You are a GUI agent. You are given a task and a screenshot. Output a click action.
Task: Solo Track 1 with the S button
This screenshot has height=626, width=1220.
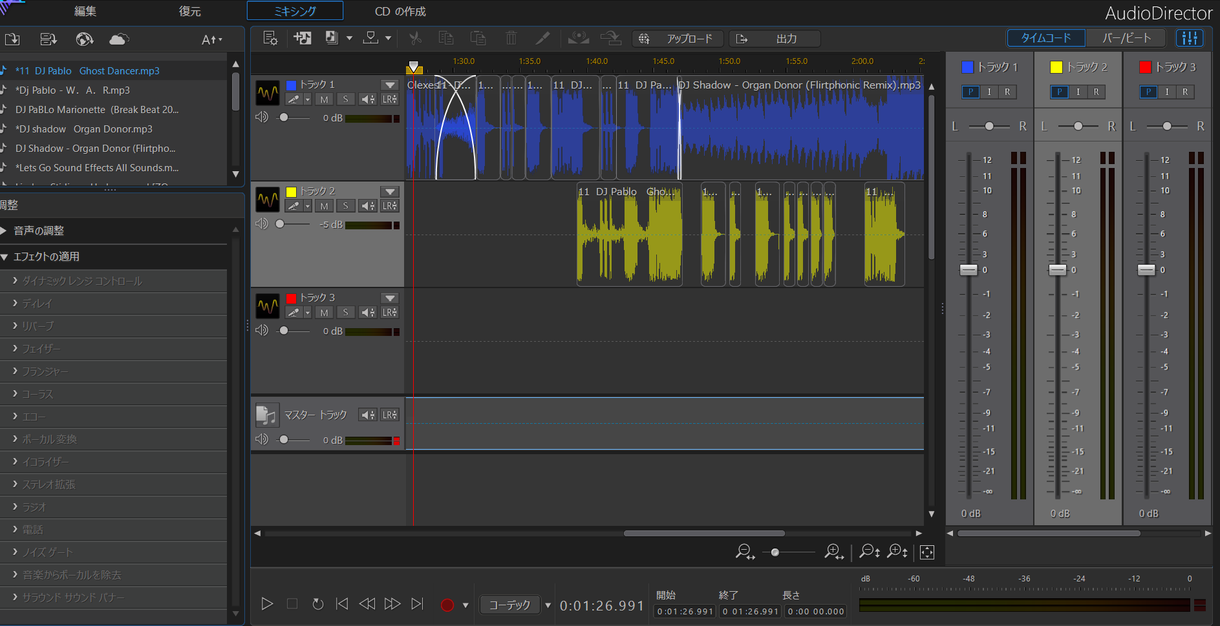click(x=345, y=99)
